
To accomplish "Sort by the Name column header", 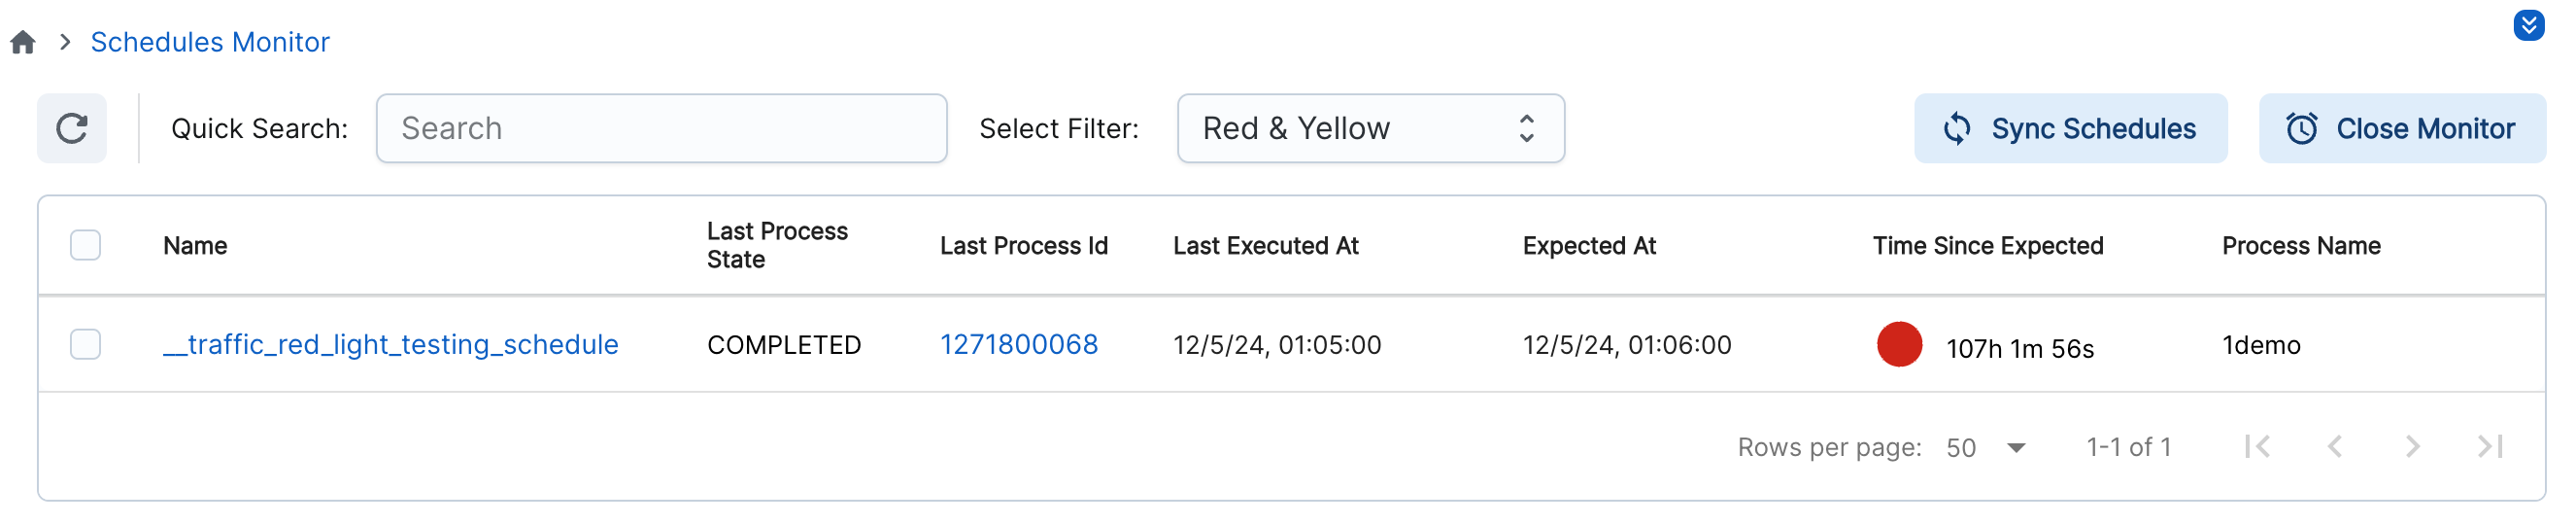I will (195, 246).
